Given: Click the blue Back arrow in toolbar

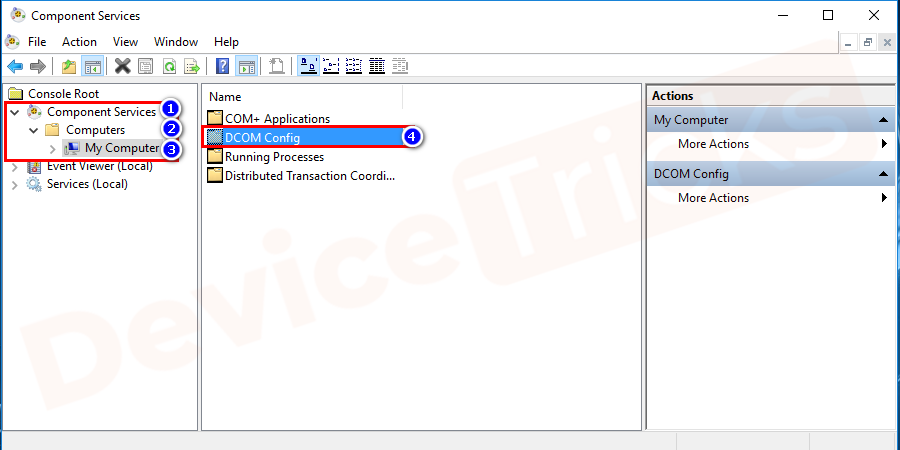Looking at the screenshot, I should 15,67.
